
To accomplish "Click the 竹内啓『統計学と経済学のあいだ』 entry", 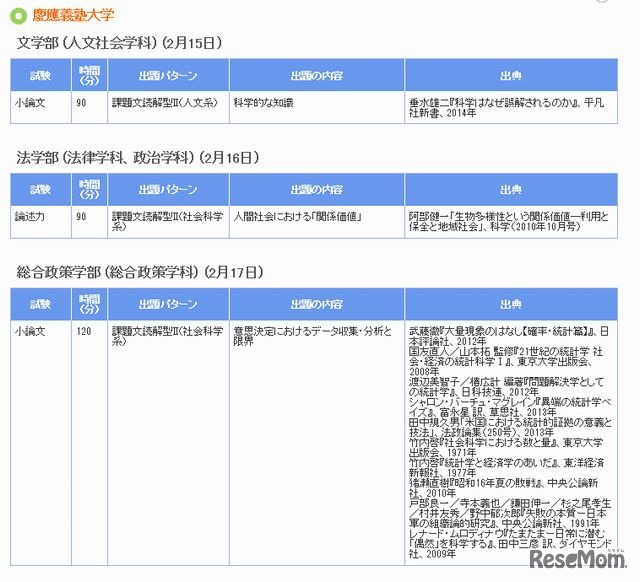I will [x=506, y=468].
